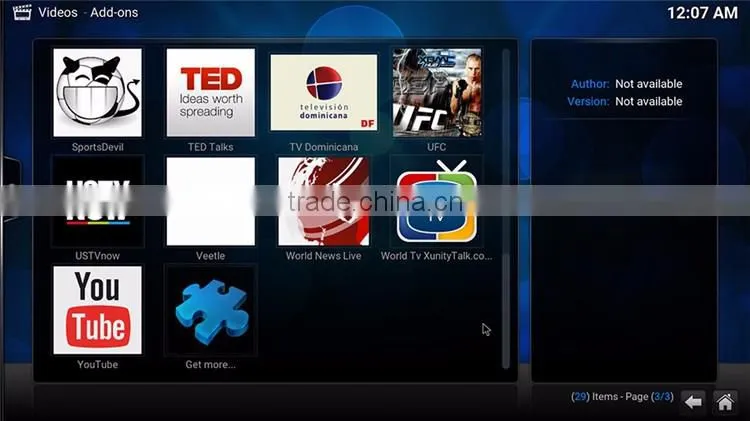Click the USTVnow label text
750x421 pixels.
click(98, 255)
